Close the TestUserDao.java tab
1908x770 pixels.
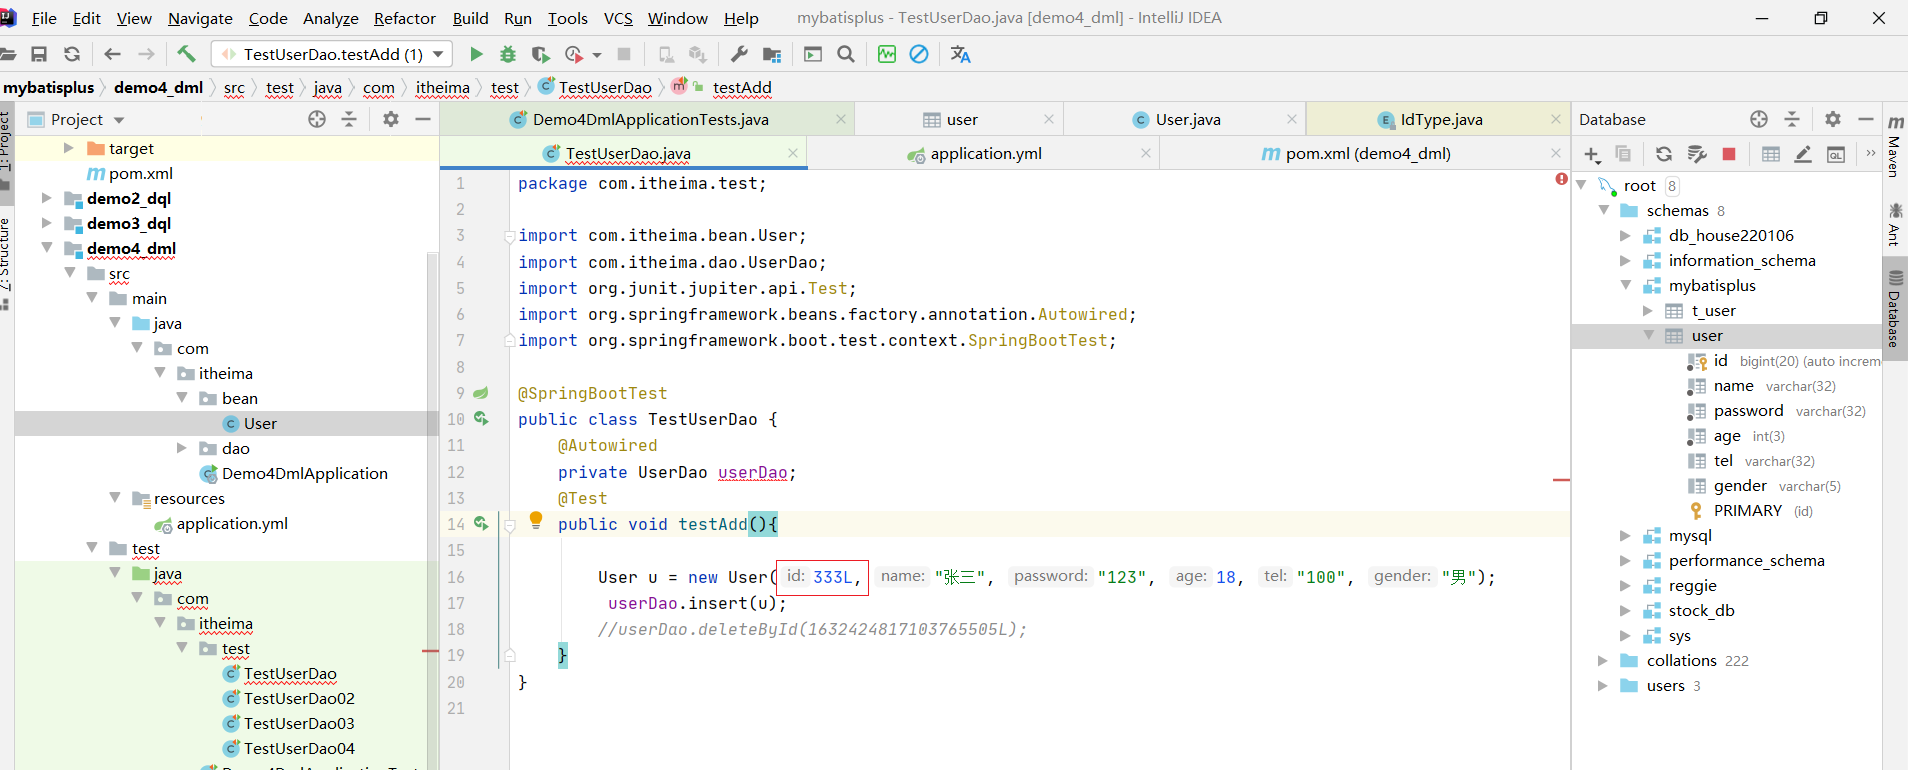click(793, 153)
